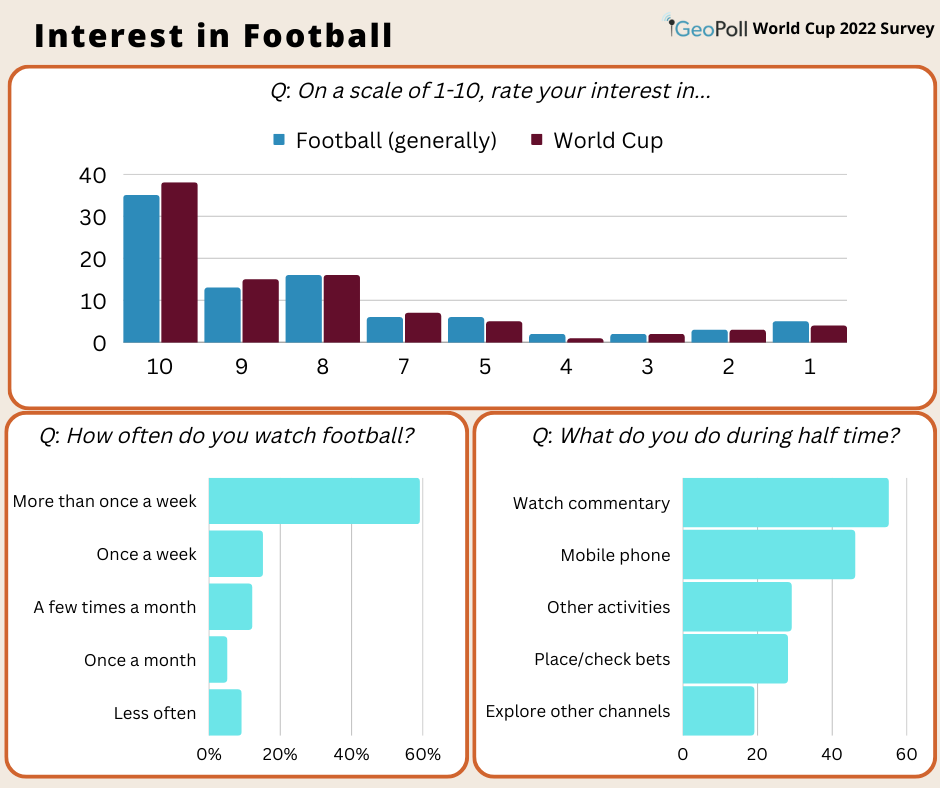The height and width of the screenshot is (788, 940).
Task: Select the 'Explore other channels' label
Action: (577, 712)
